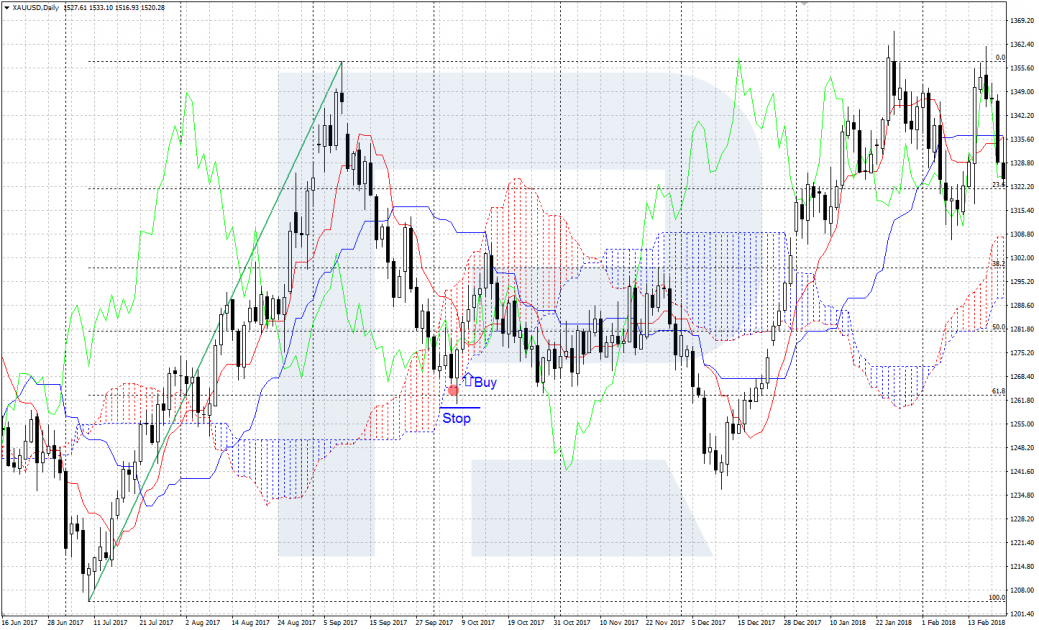
Task: Click the 10 Nov 2017 date label
Action: coord(619,623)
